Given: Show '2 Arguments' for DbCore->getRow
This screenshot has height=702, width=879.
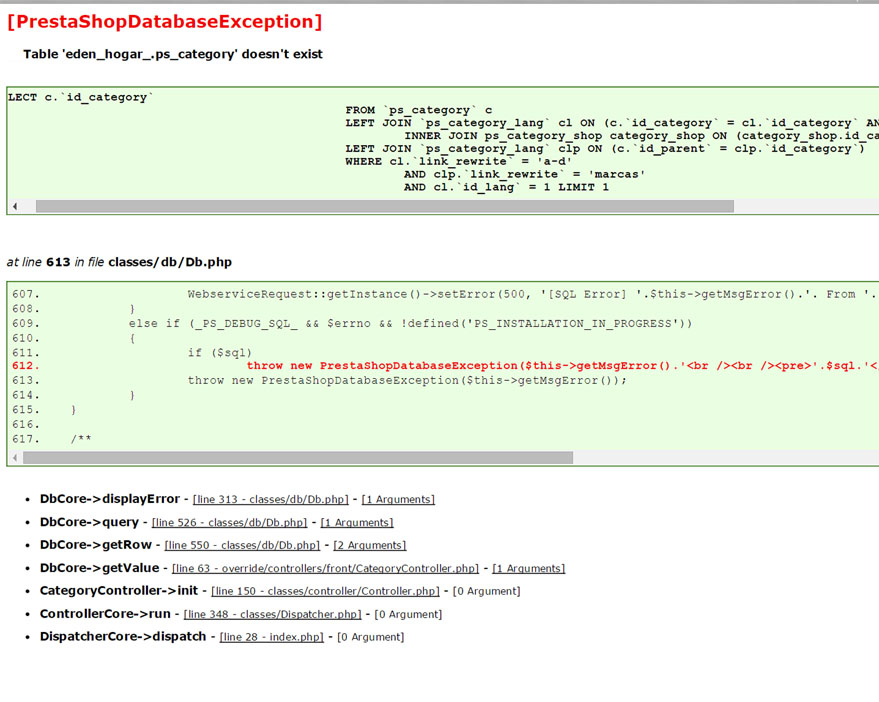Looking at the screenshot, I should (369, 546).
